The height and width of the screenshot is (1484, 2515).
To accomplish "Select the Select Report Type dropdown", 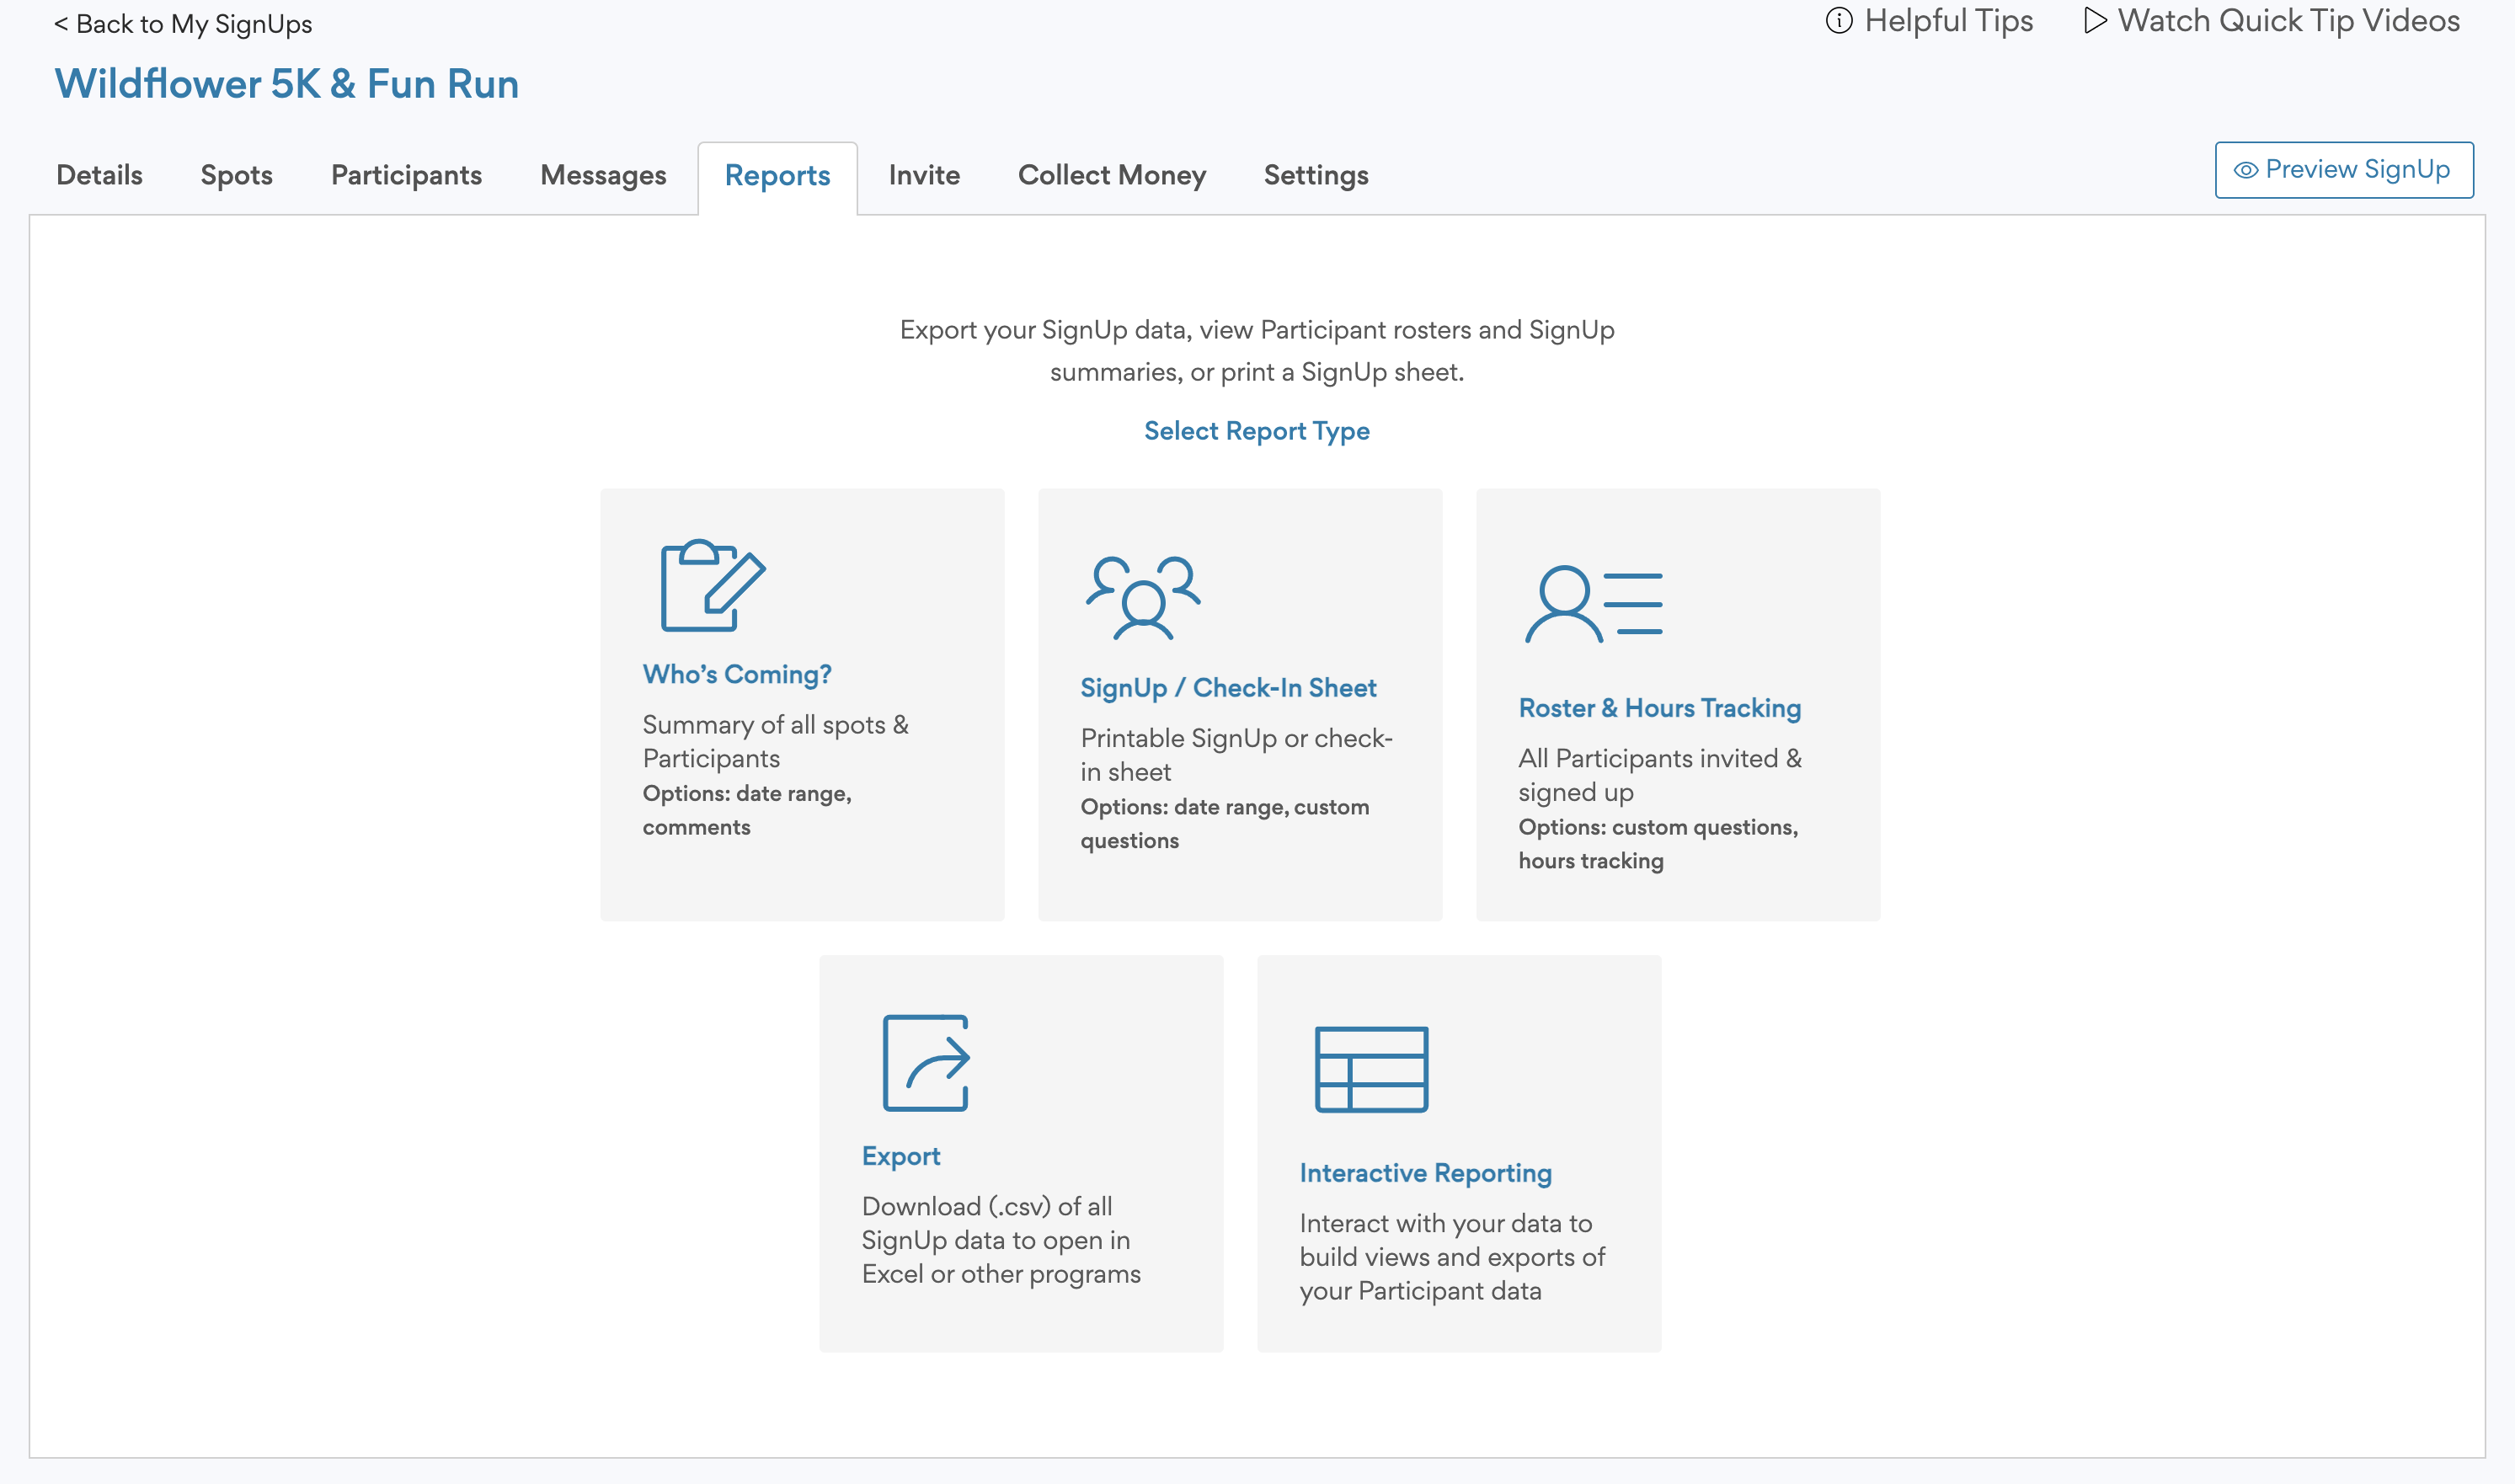I will tap(1256, 430).
